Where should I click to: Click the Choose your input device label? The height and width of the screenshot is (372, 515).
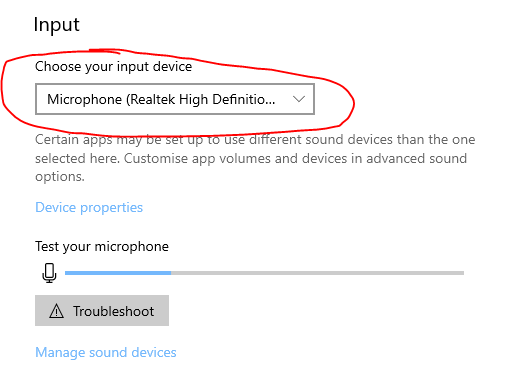pyautogui.click(x=113, y=66)
